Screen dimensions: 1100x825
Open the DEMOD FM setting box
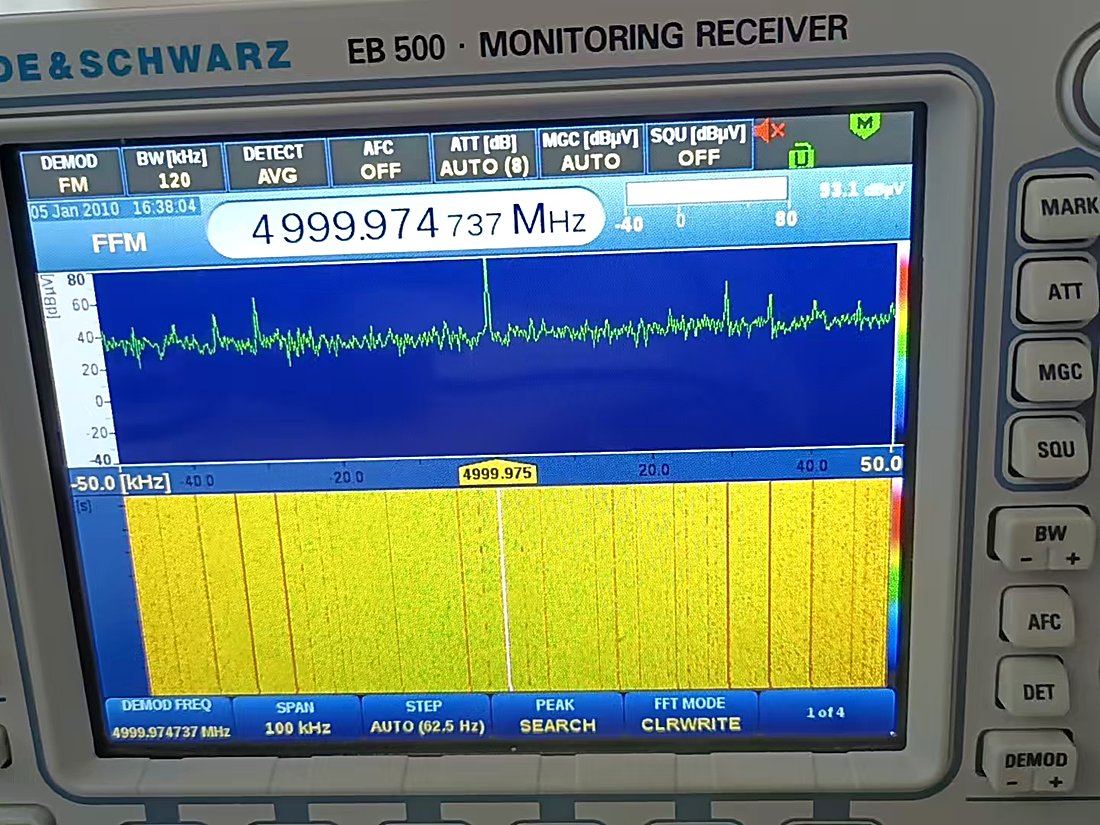(71, 173)
